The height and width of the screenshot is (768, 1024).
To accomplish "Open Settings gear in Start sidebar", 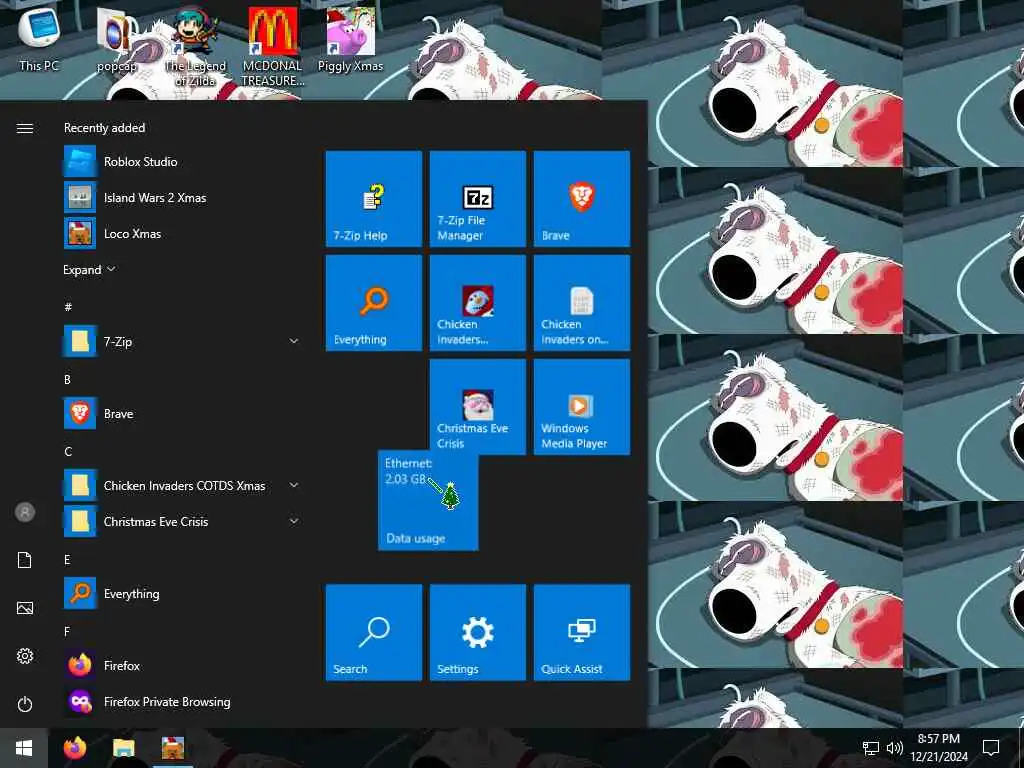I will point(25,656).
